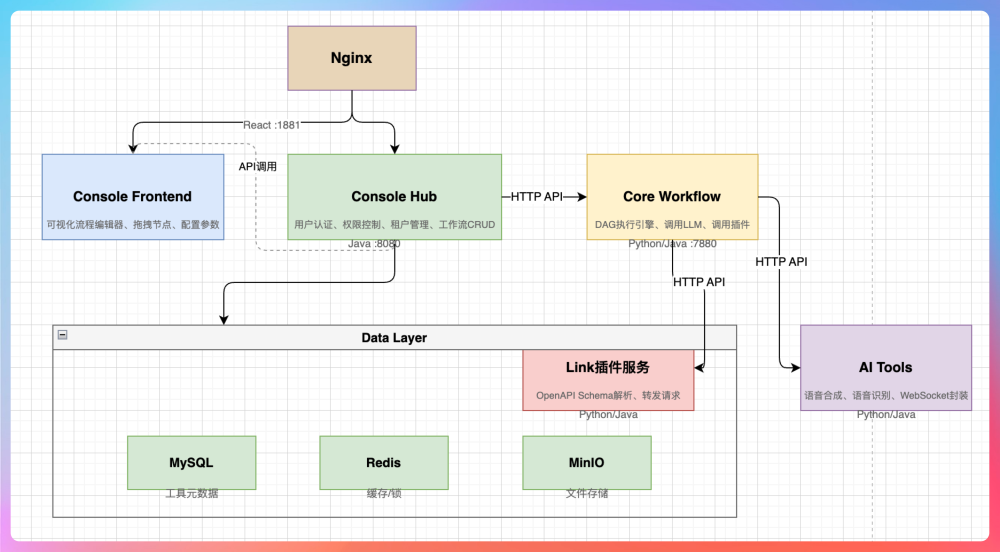Select the React :1881 edge label
1000x552 pixels.
click(x=271, y=125)
